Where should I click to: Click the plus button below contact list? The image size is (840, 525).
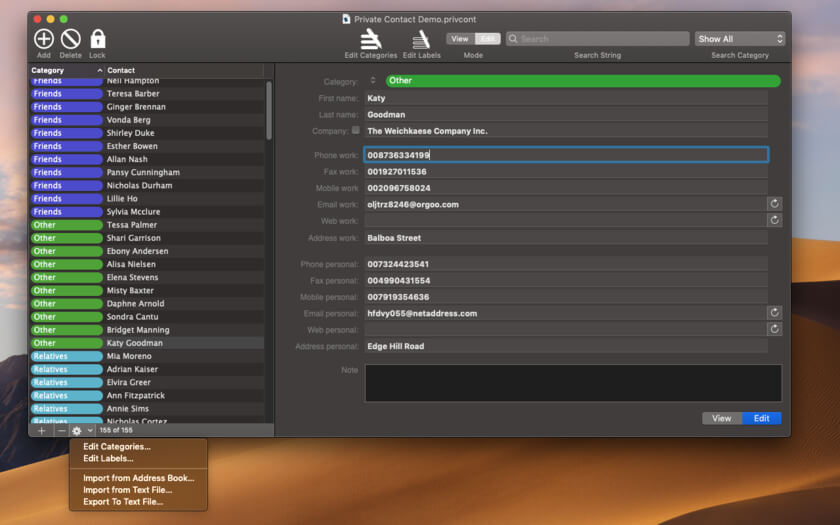(42, 430)
